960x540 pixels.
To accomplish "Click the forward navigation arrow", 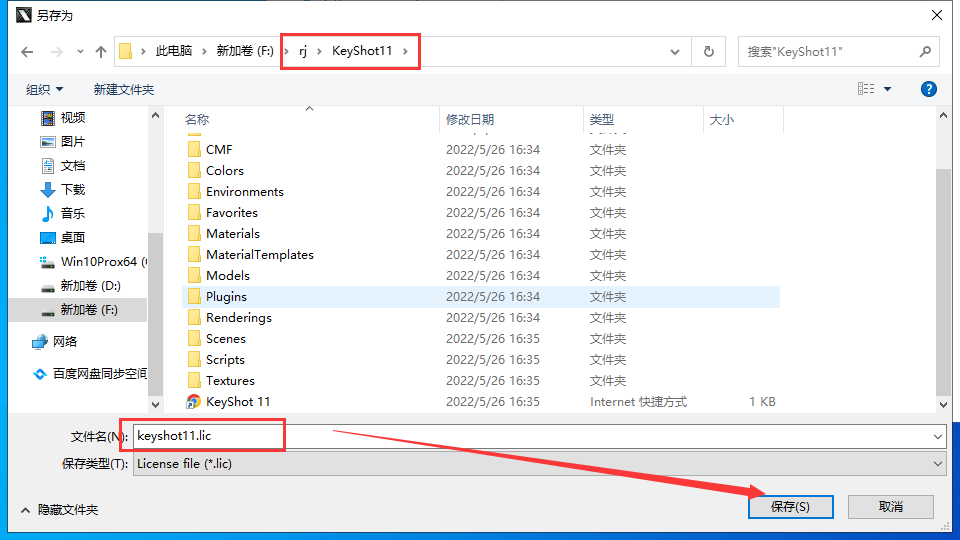I will (x=56, y=52).
